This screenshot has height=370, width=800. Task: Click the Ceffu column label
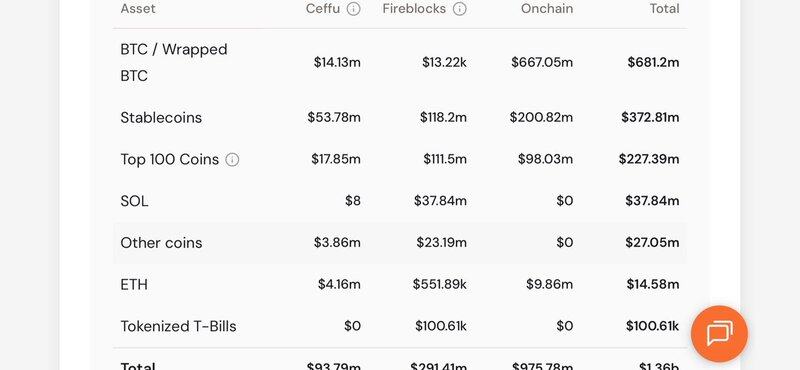coord(323,9)
